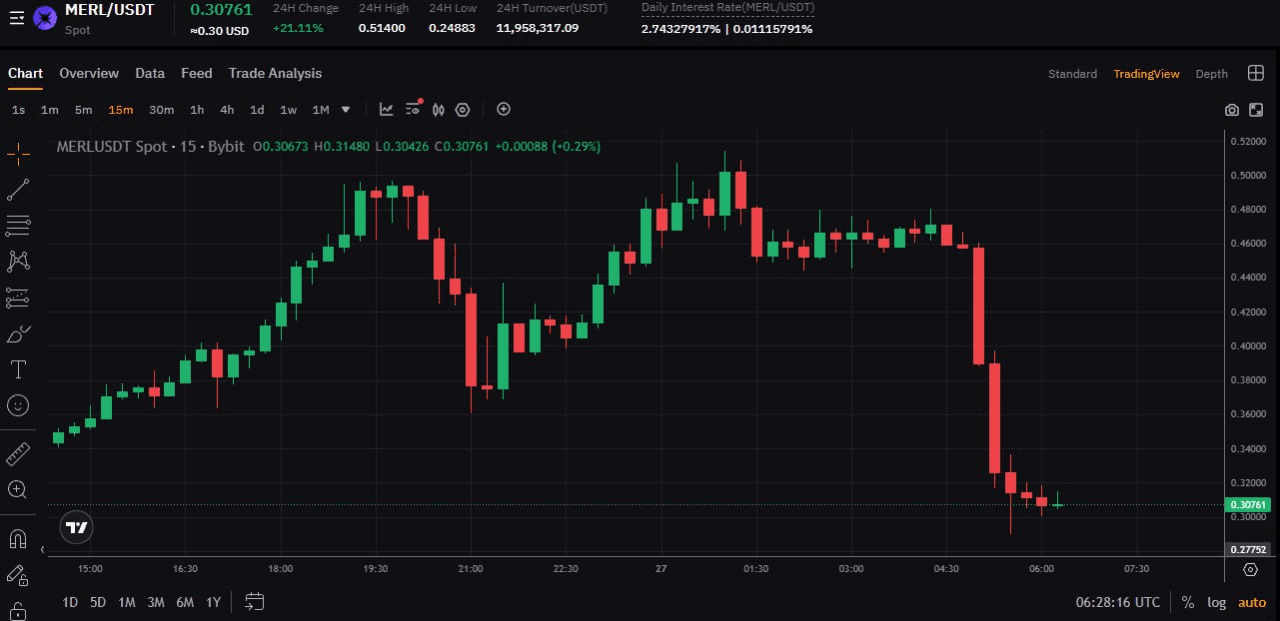Open the text annotation tool
Screen dimensions: 1280x621
click(x=17, y=369)
